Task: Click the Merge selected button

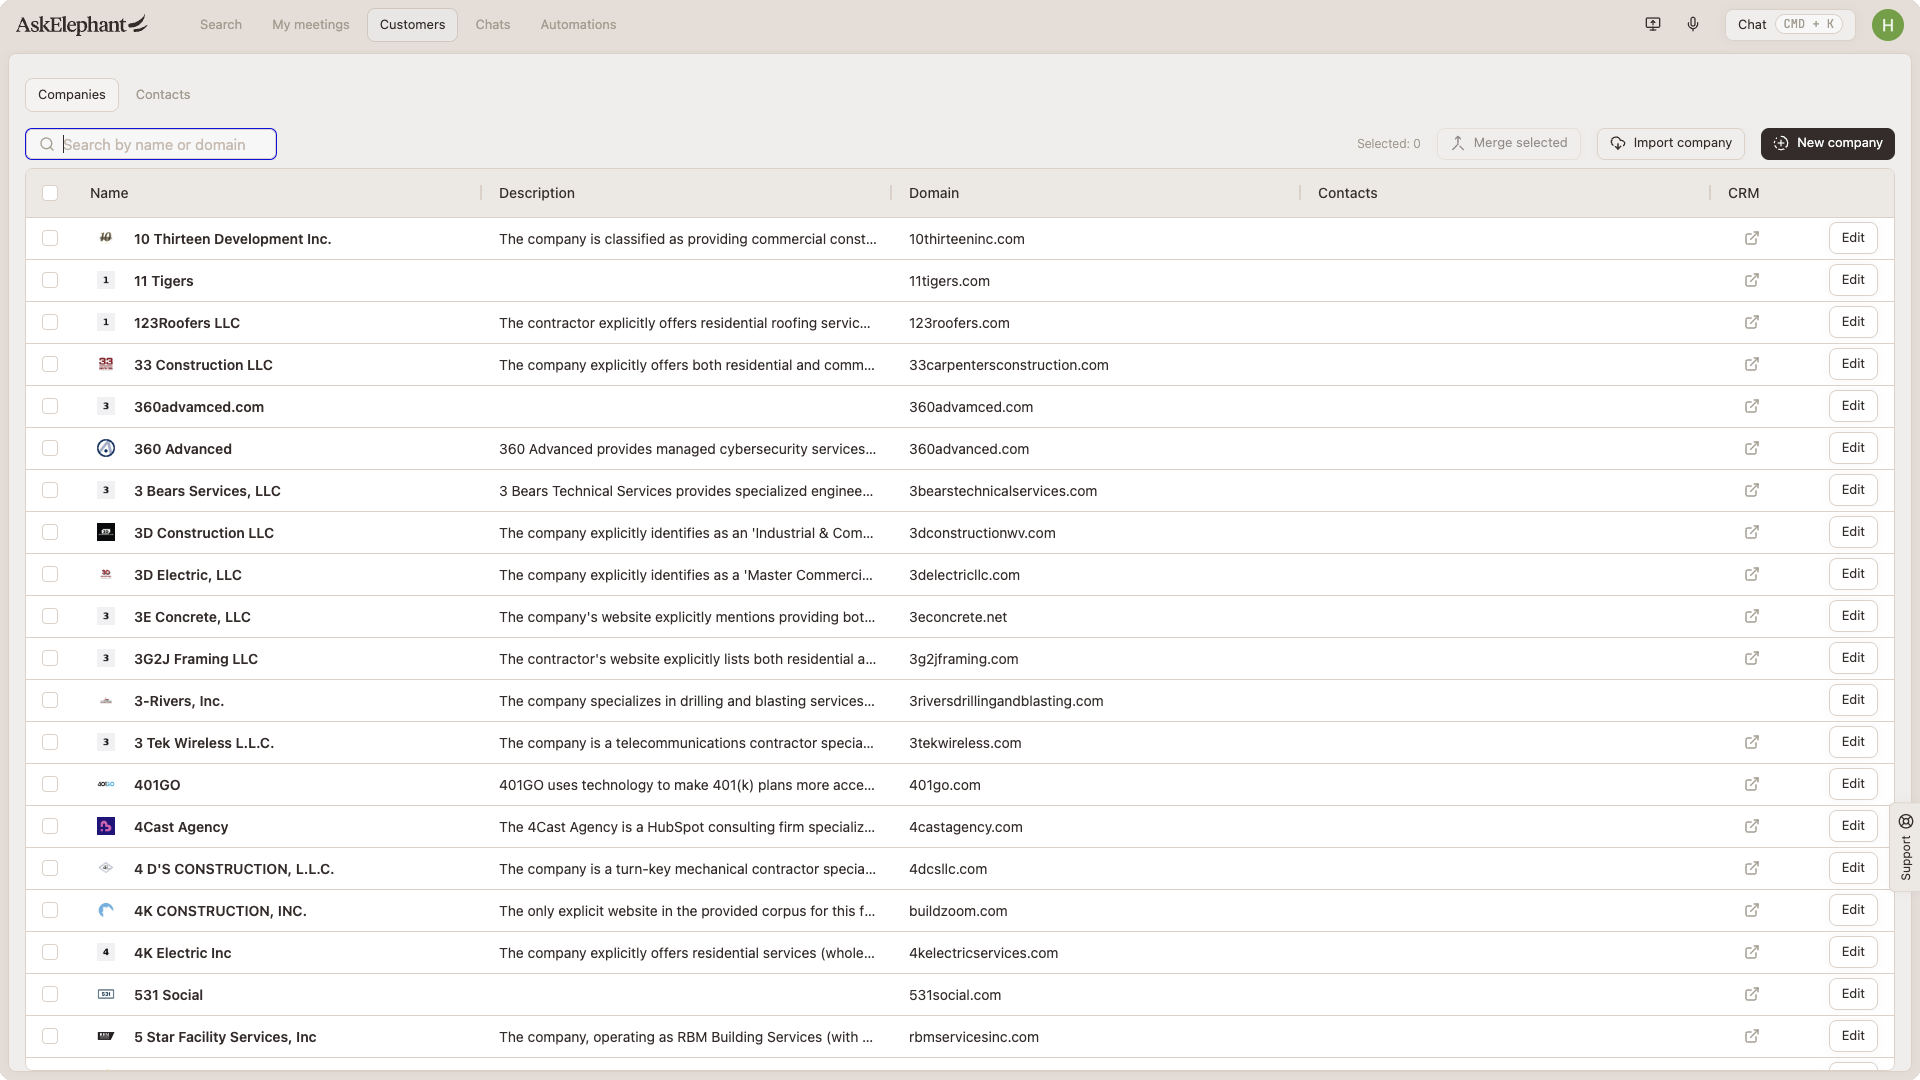Action: (x=1508, y=143)
